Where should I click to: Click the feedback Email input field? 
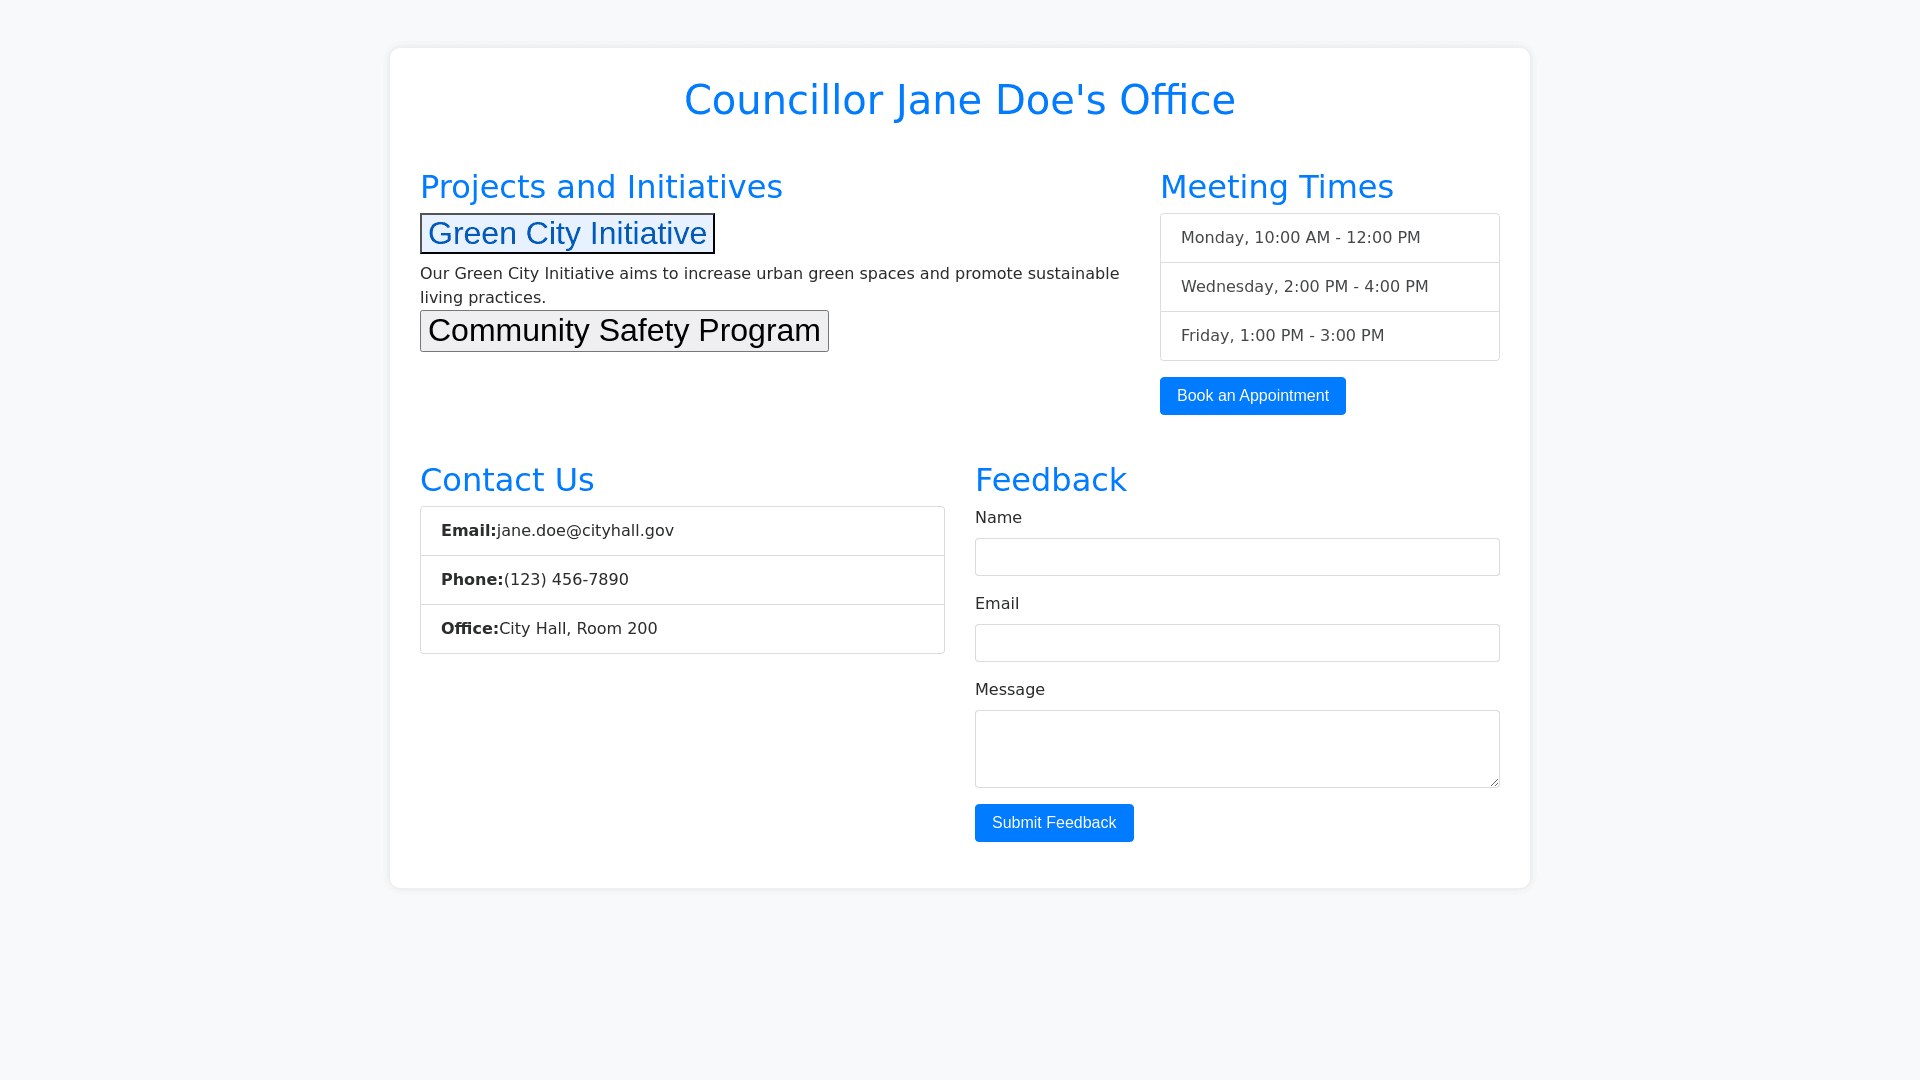tap(1236, 643)
